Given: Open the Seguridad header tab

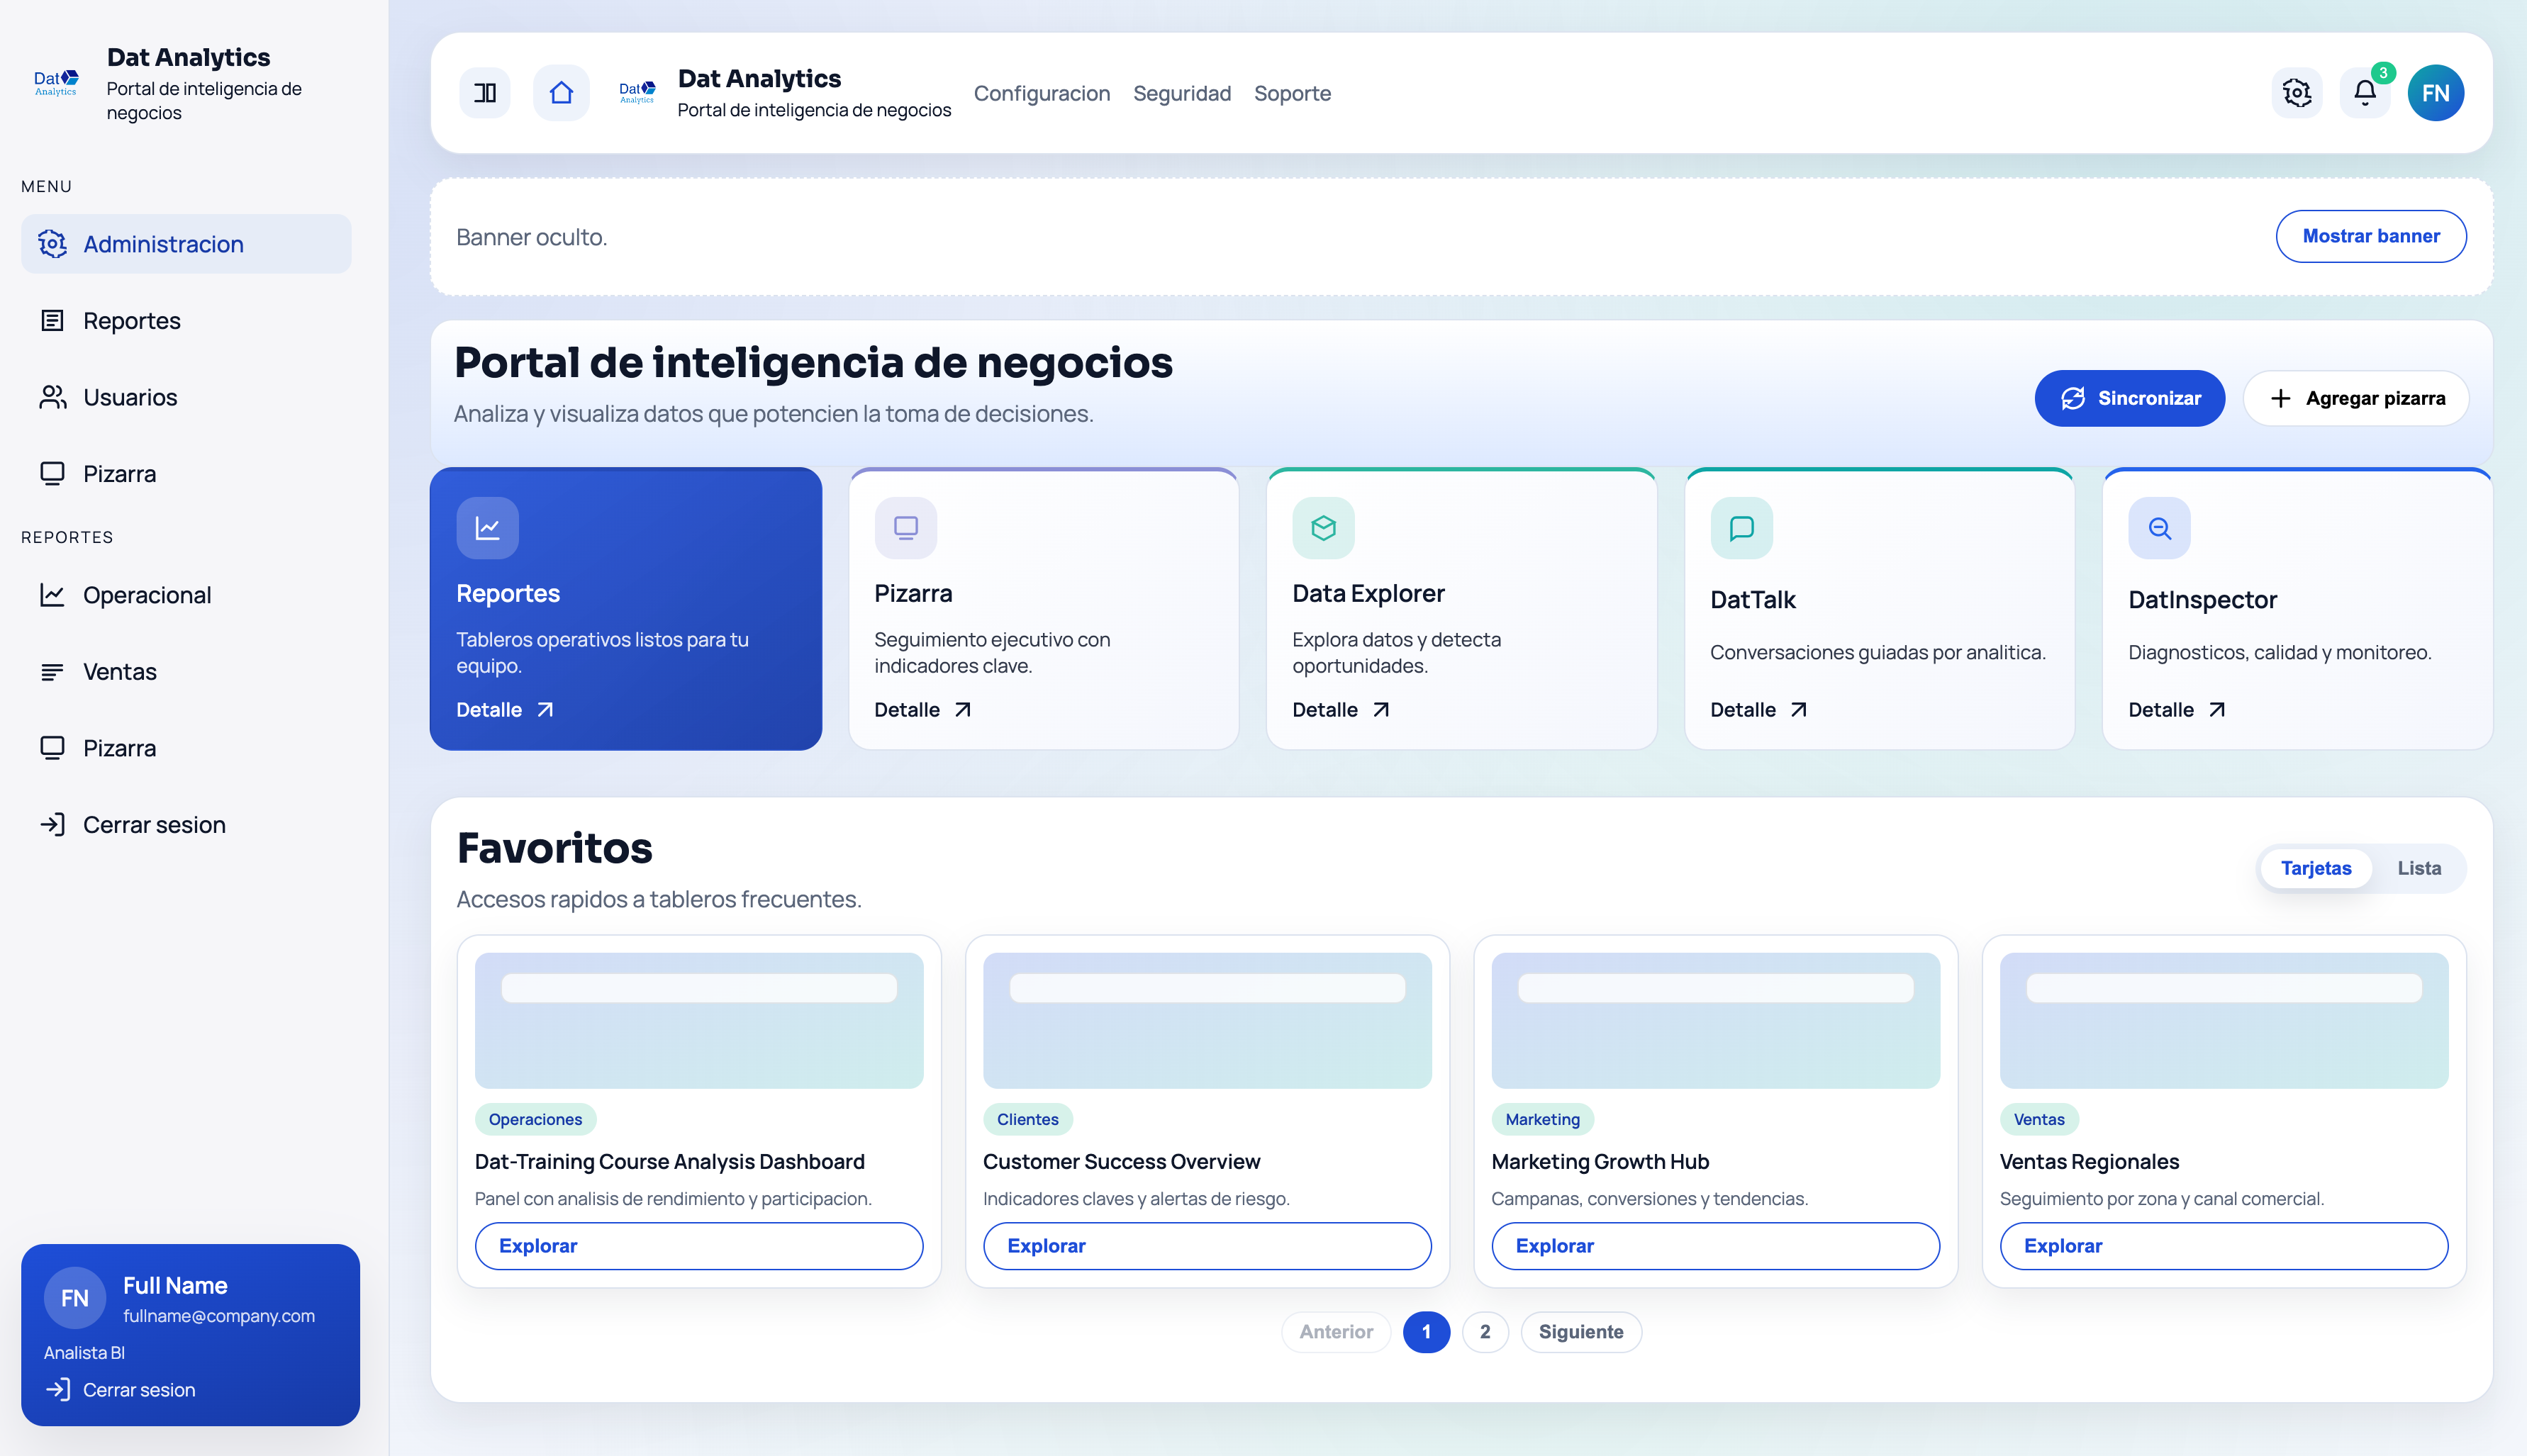Looking at the screenshot, I should pyautogui.click(x=1181, y=93).
